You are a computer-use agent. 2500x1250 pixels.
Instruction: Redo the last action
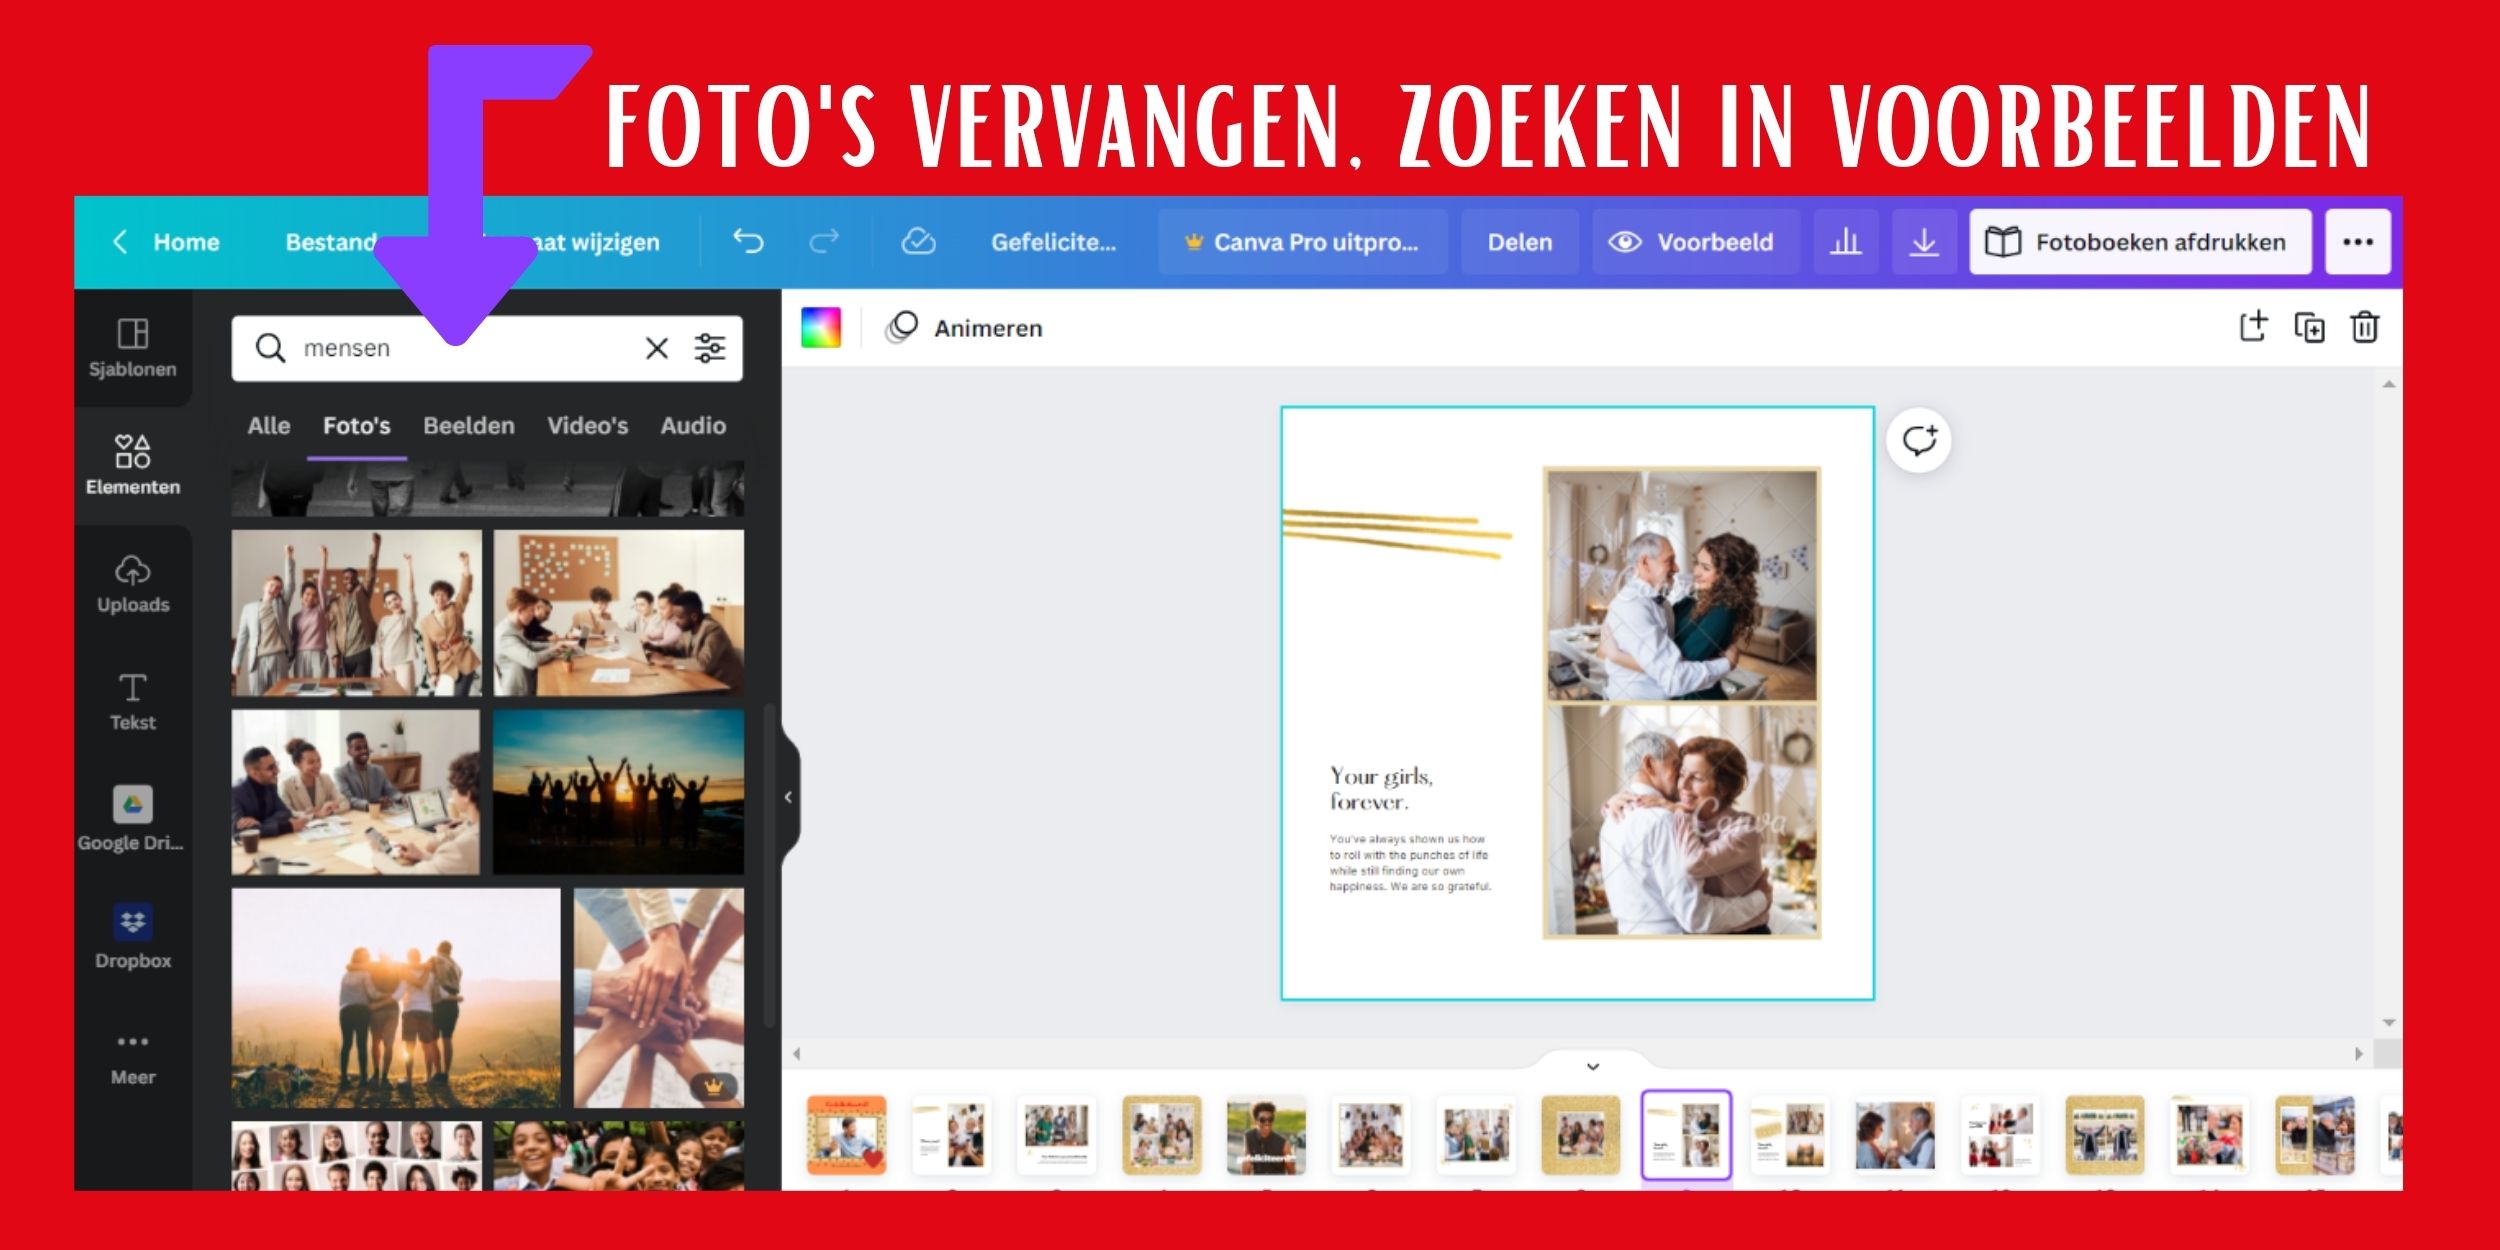824,242
